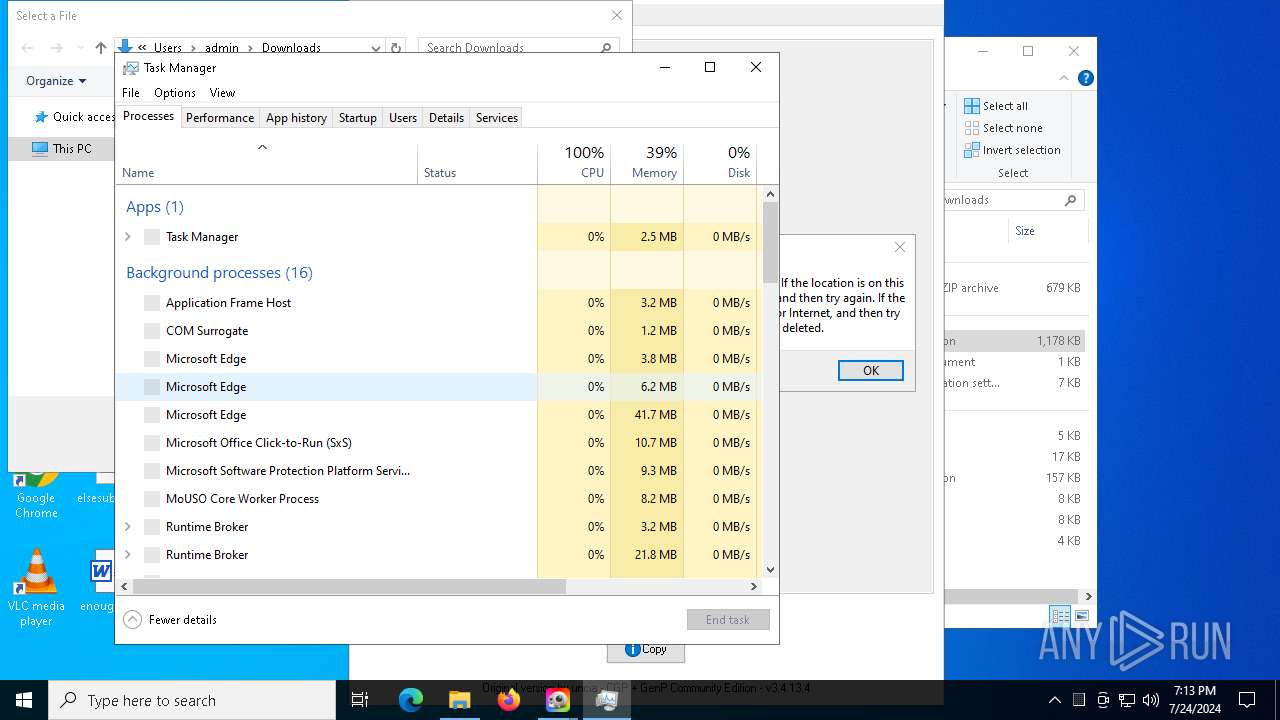Click the taskbar search box
1280x720 pixels.
[x=192, y=700]
